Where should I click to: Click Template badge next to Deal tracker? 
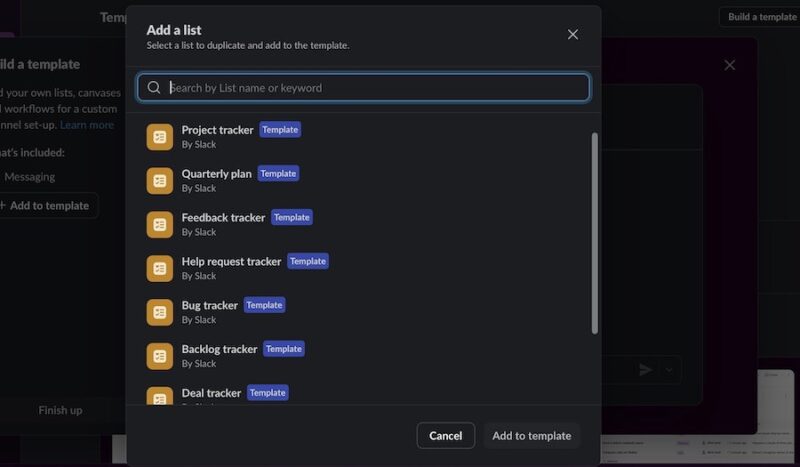[x=268, y=393]
